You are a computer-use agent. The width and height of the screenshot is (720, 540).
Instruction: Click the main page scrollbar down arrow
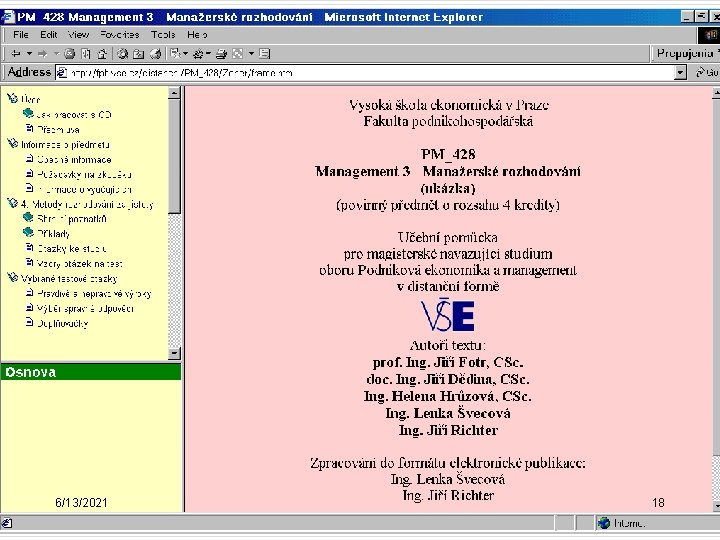click(716, 506)
